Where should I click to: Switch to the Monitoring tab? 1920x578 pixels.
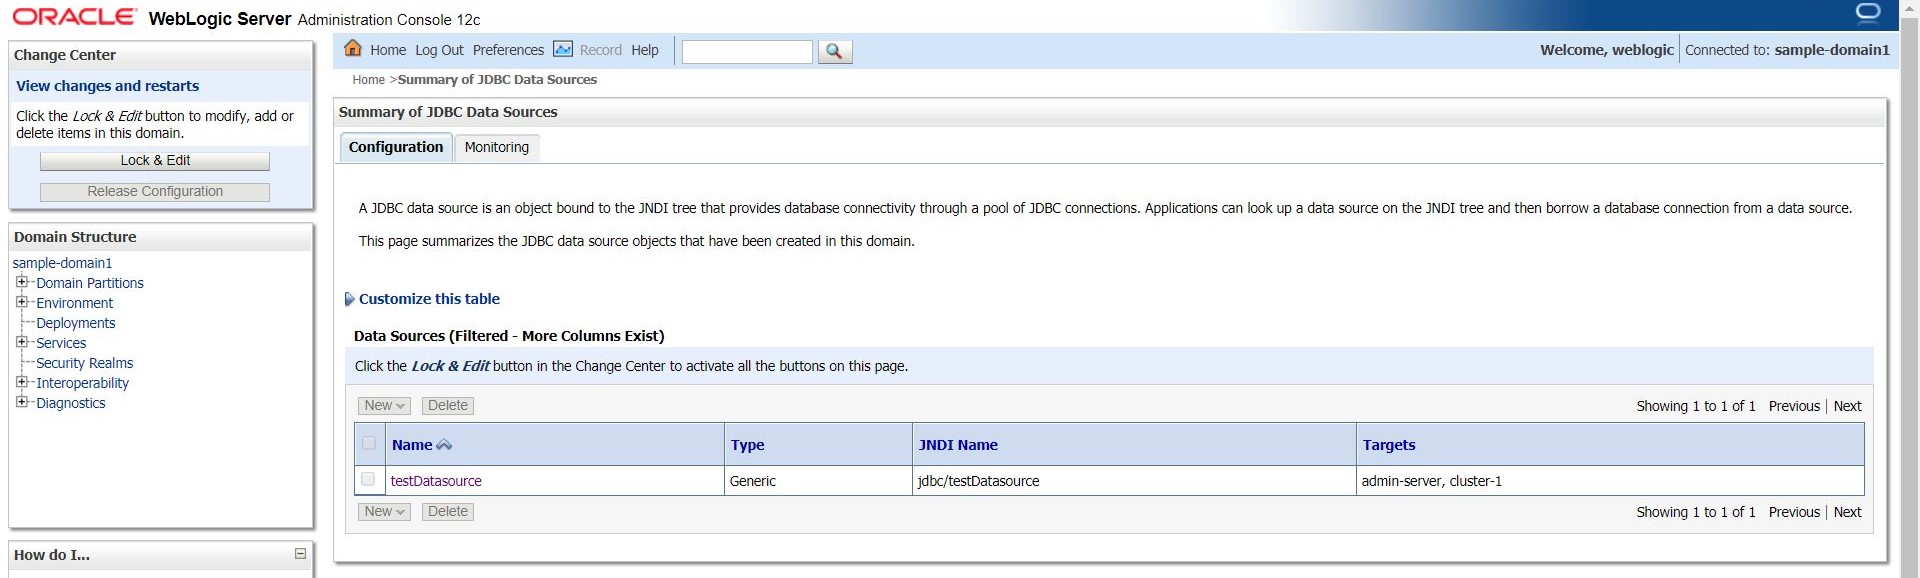pos(496,147)
